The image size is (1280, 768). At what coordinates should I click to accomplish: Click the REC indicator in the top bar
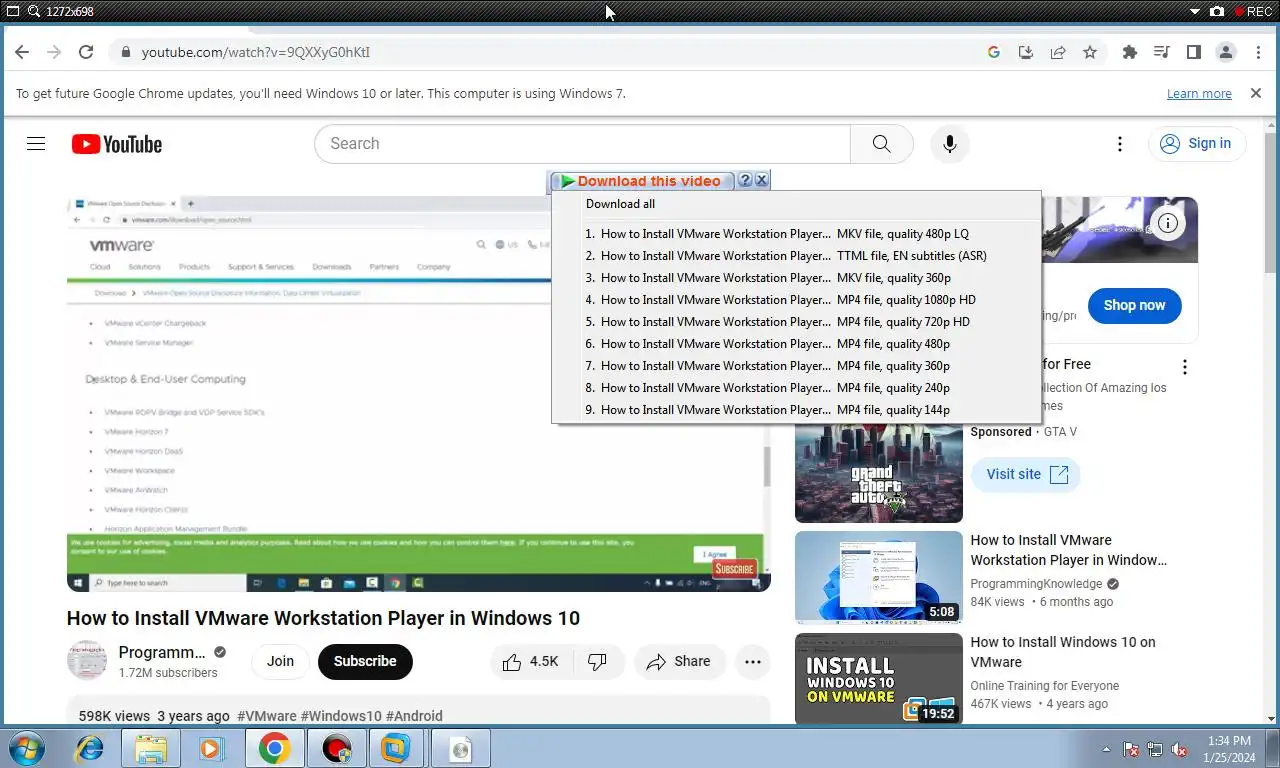1253,11
